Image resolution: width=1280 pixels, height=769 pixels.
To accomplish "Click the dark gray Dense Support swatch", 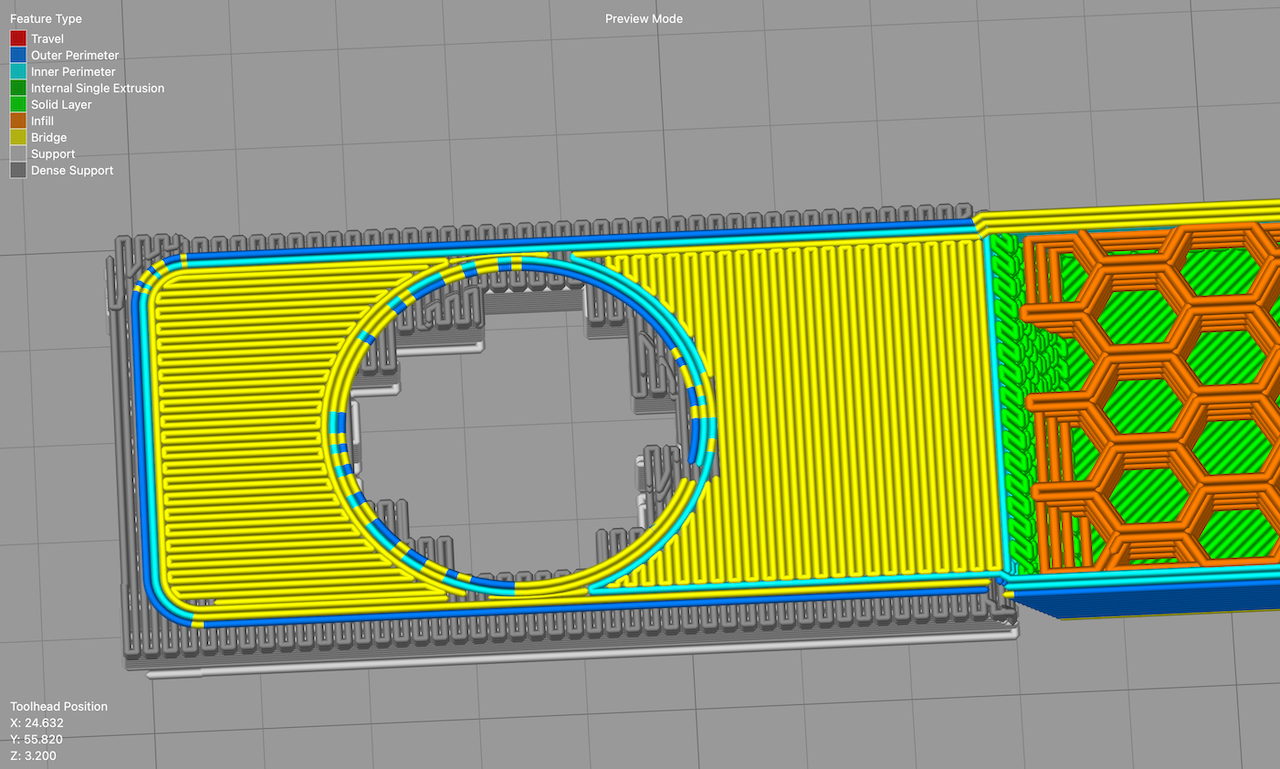I will tap(18, 171).
